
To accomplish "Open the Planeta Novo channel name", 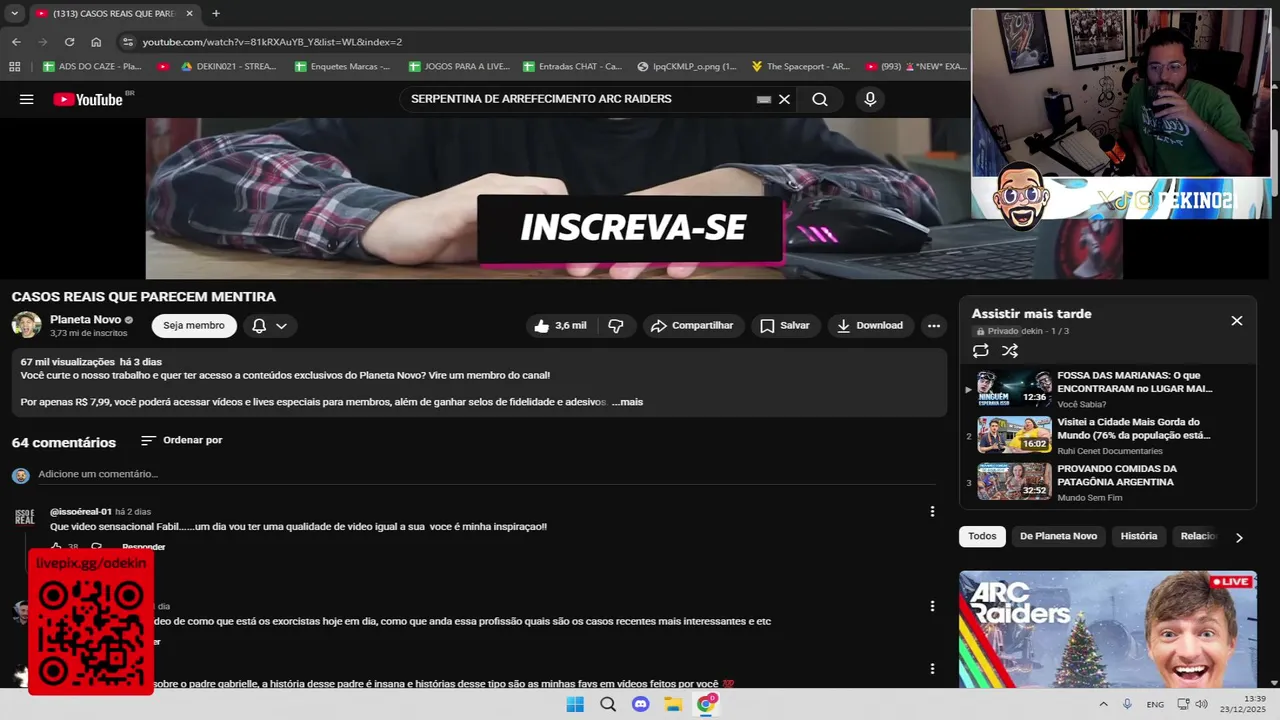I will pyautogui.click(x=85, y=319).
